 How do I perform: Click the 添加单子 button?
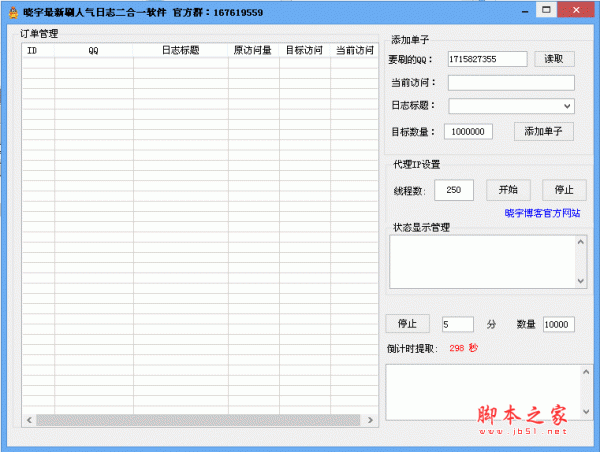pyautogui.click(x=543, y=131)
